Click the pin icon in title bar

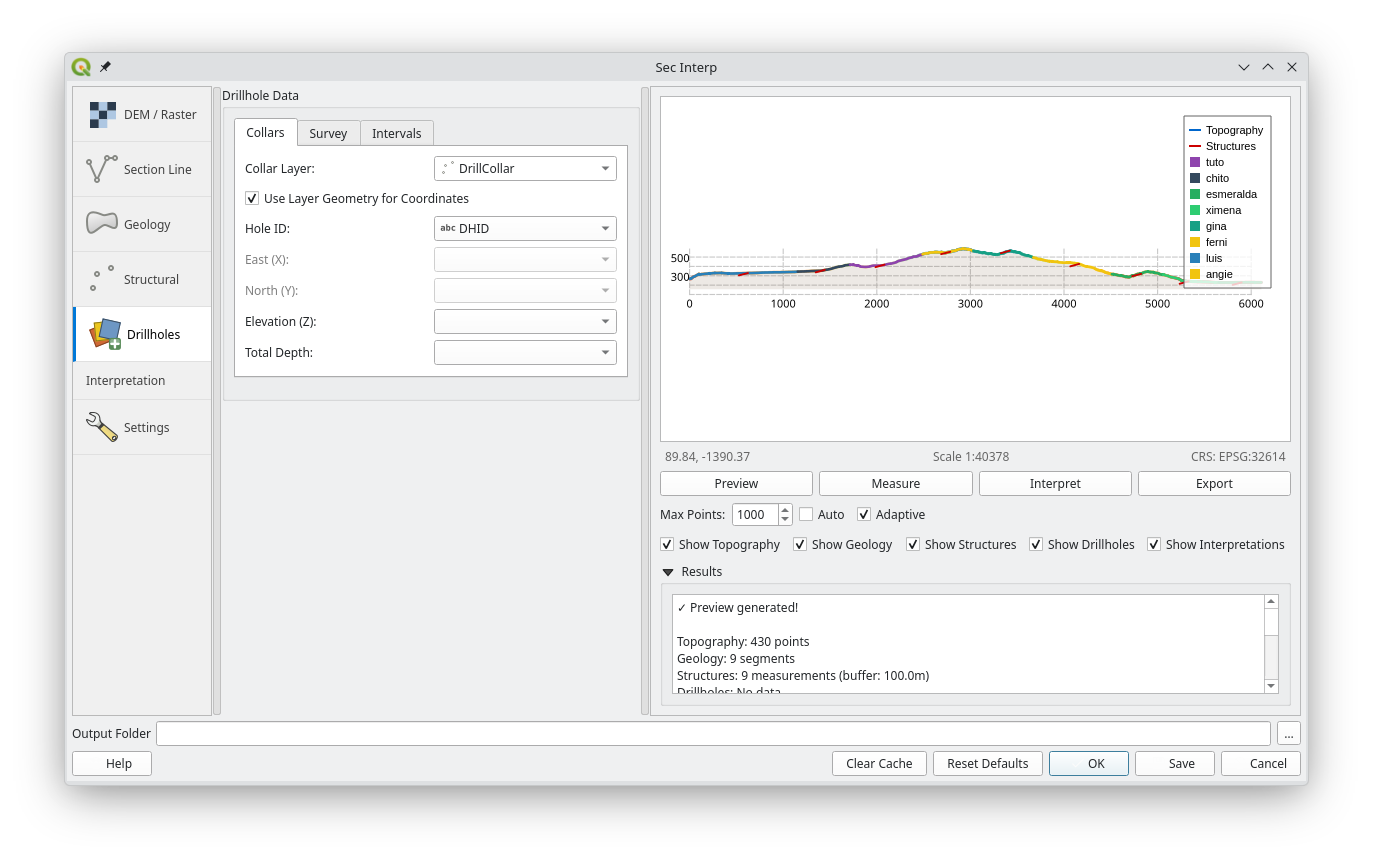pos(105,67)
